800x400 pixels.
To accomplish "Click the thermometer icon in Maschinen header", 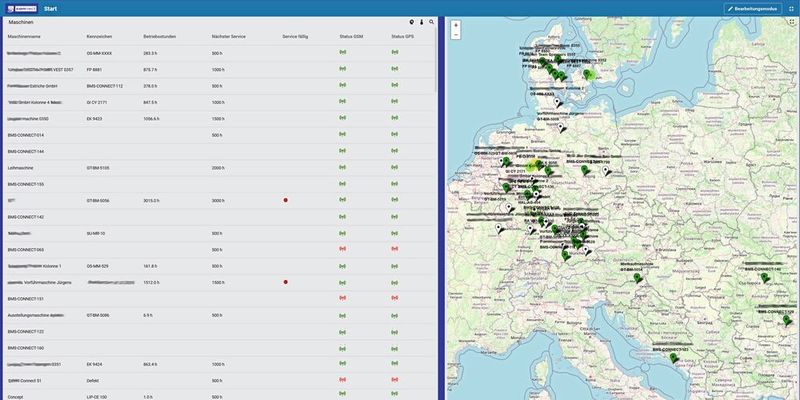I will pos(421,22).
